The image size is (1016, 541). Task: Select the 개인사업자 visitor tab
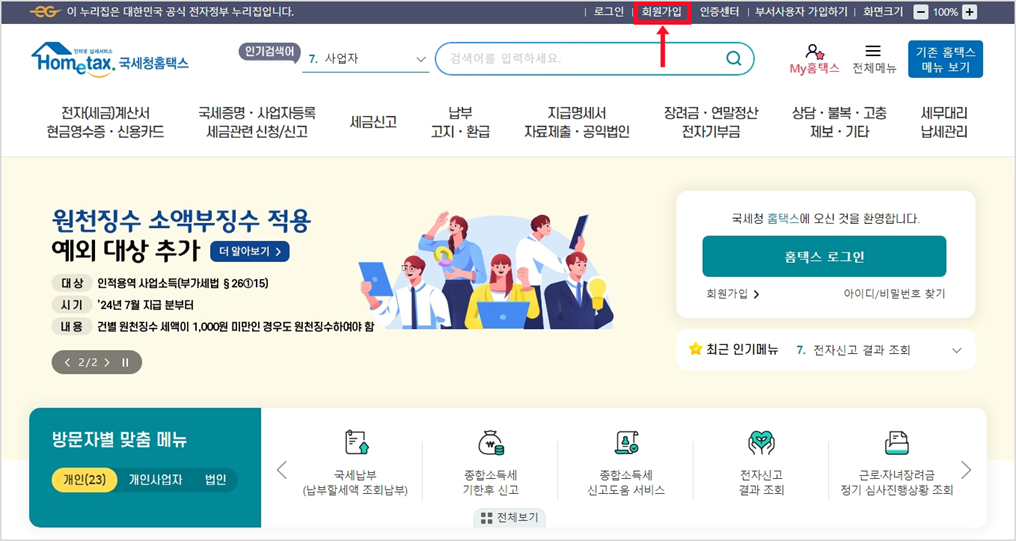point(156,480)
